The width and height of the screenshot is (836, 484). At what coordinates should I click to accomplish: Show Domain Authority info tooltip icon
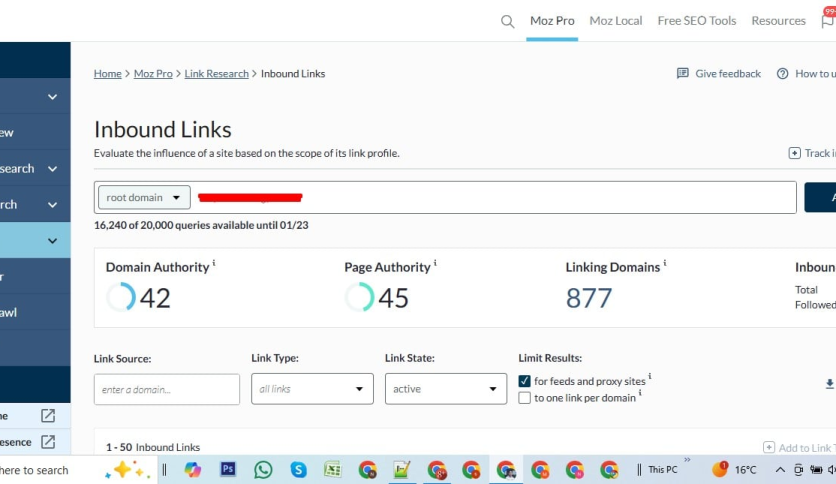point(214,263)
